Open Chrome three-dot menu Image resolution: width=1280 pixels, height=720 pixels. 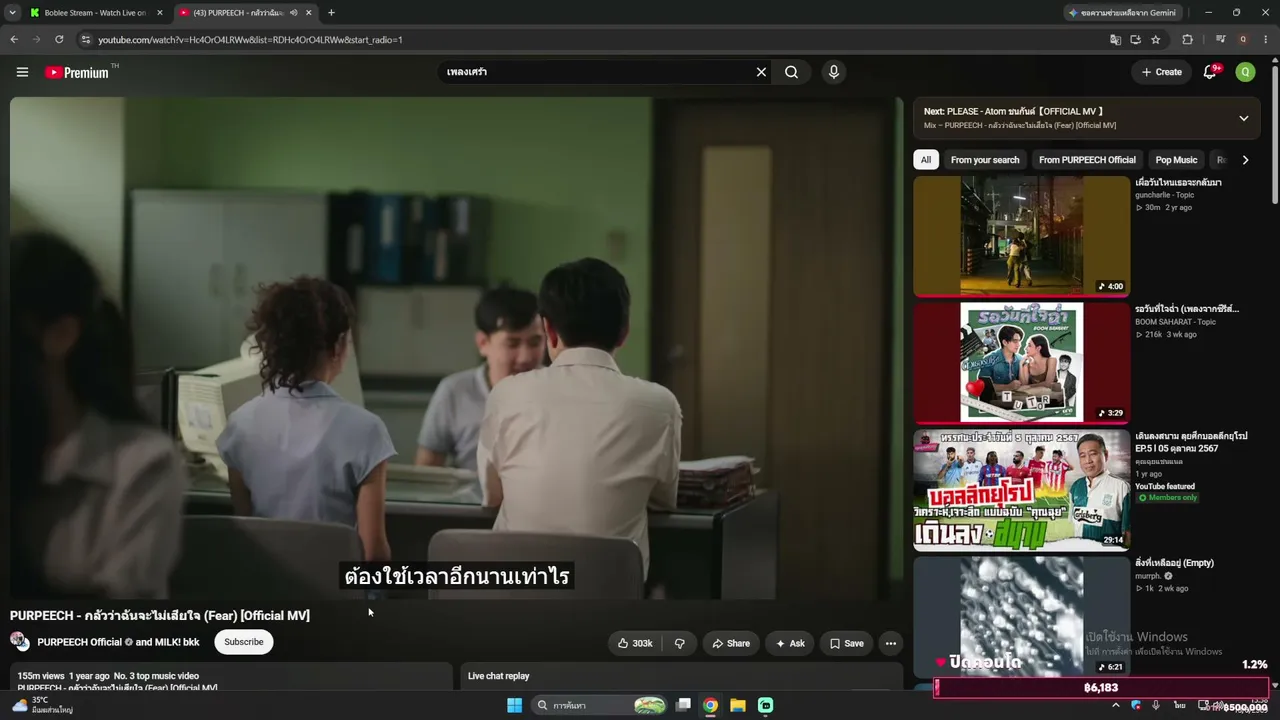[1265, 40]
